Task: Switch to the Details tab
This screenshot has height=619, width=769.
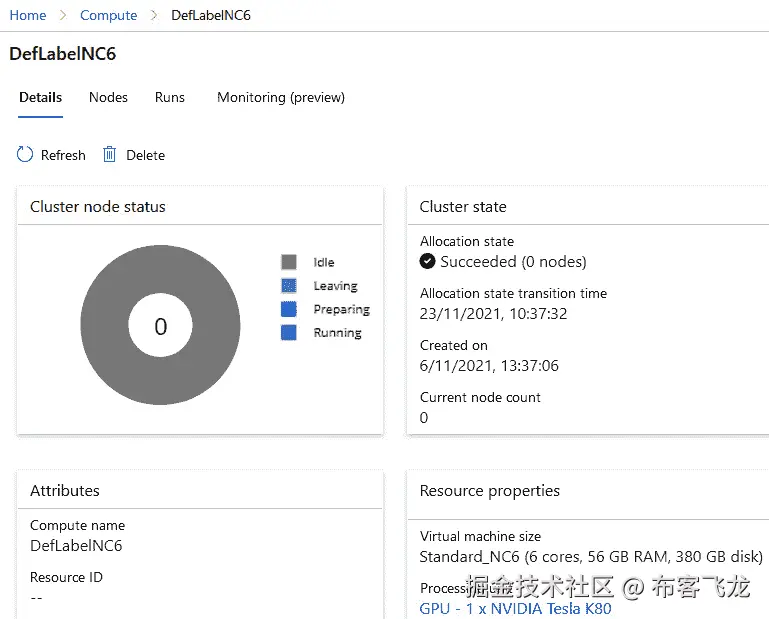Action: (40, 98)
